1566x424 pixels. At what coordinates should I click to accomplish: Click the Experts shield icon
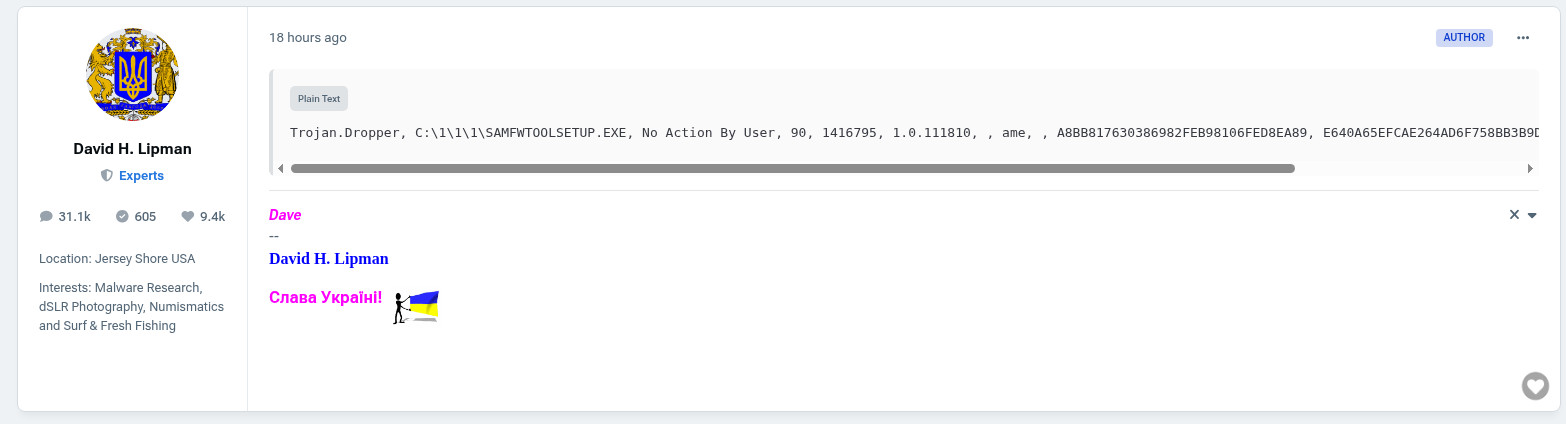107,175
